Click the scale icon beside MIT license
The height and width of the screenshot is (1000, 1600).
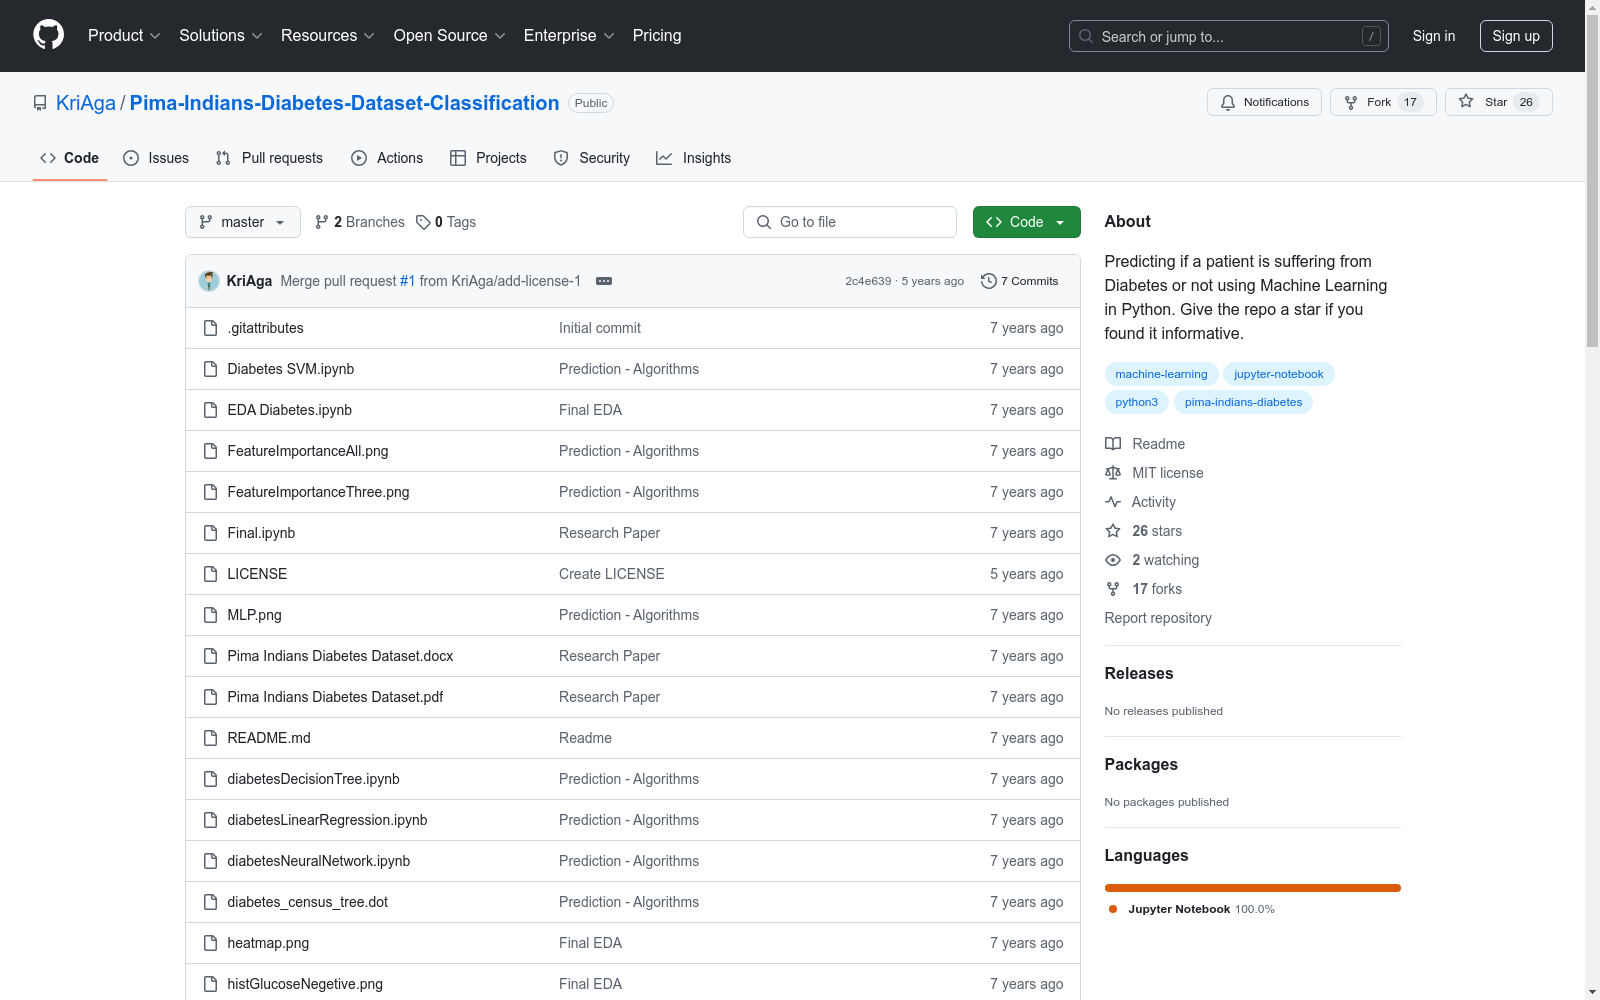pos(1113,473)
